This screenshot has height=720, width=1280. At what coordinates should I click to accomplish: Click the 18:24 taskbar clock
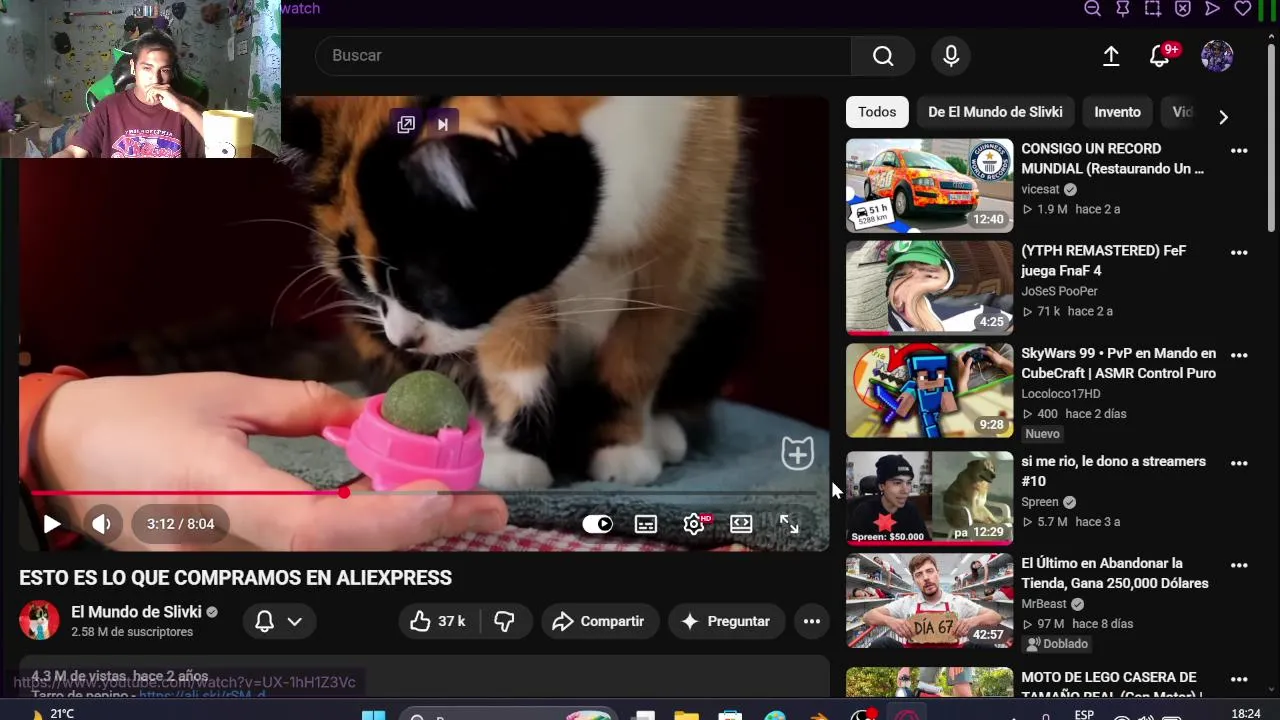(x=1246, y=714)
